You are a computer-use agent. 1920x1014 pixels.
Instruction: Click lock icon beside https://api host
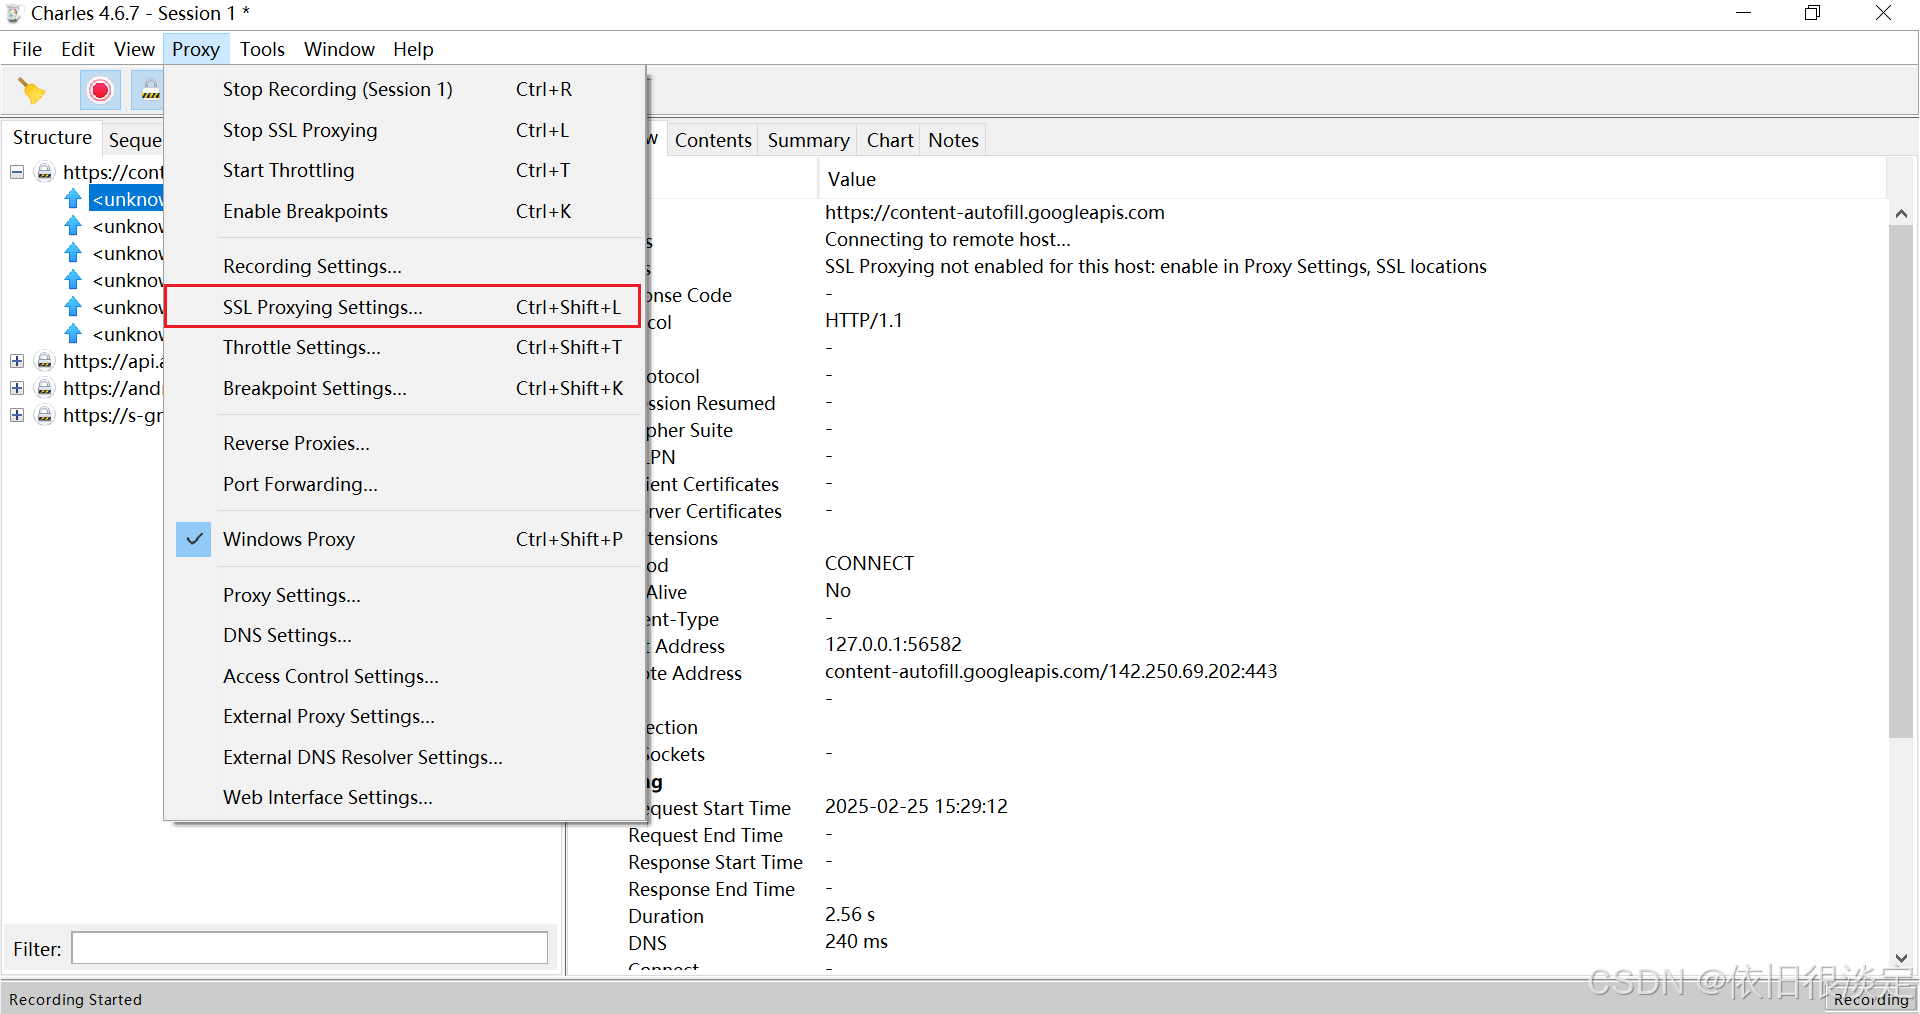click(x=44, y=361)
